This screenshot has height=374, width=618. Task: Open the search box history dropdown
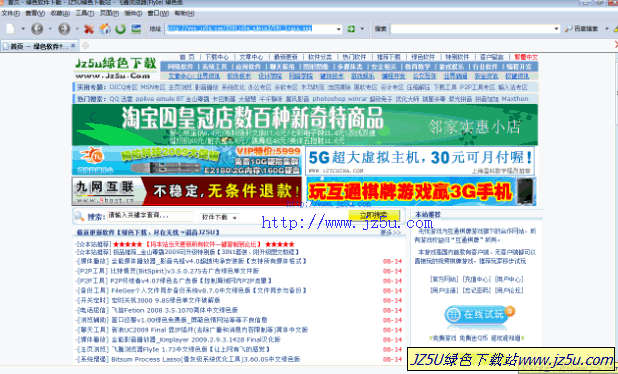tap(556, 29)
